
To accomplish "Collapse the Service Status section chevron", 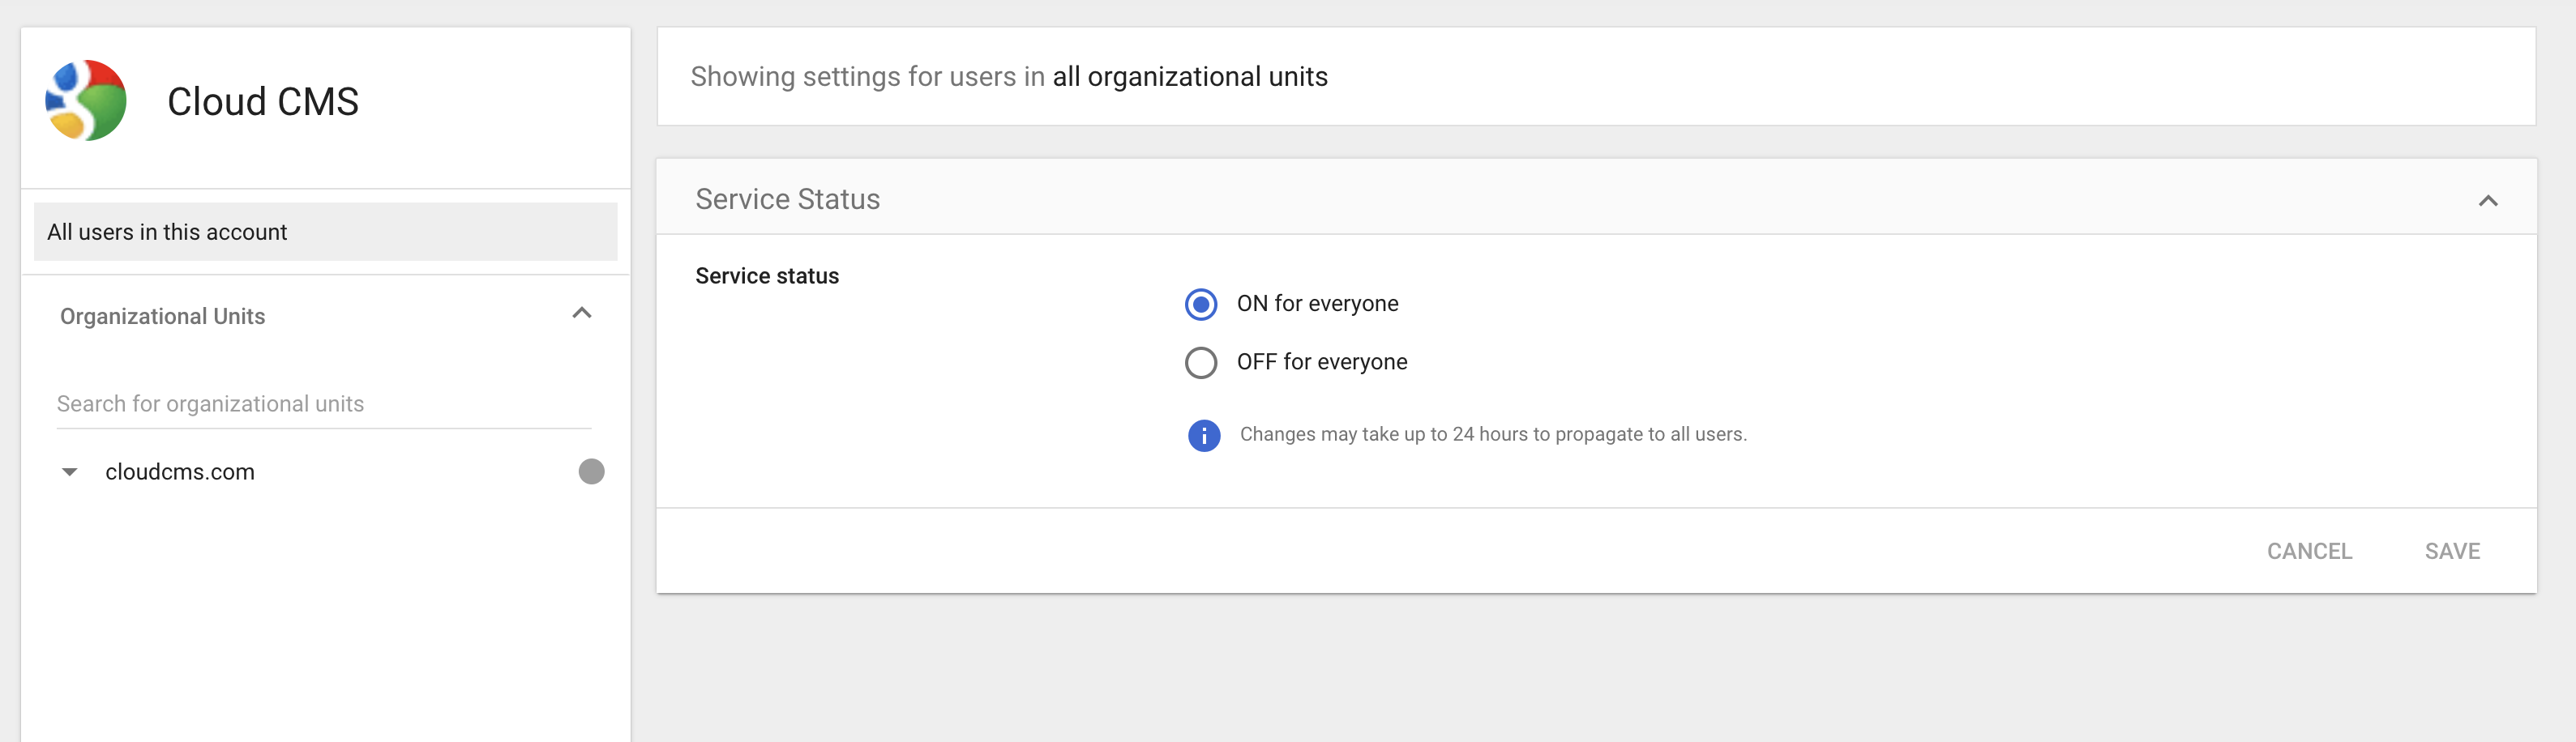I will pos(2487,200).
